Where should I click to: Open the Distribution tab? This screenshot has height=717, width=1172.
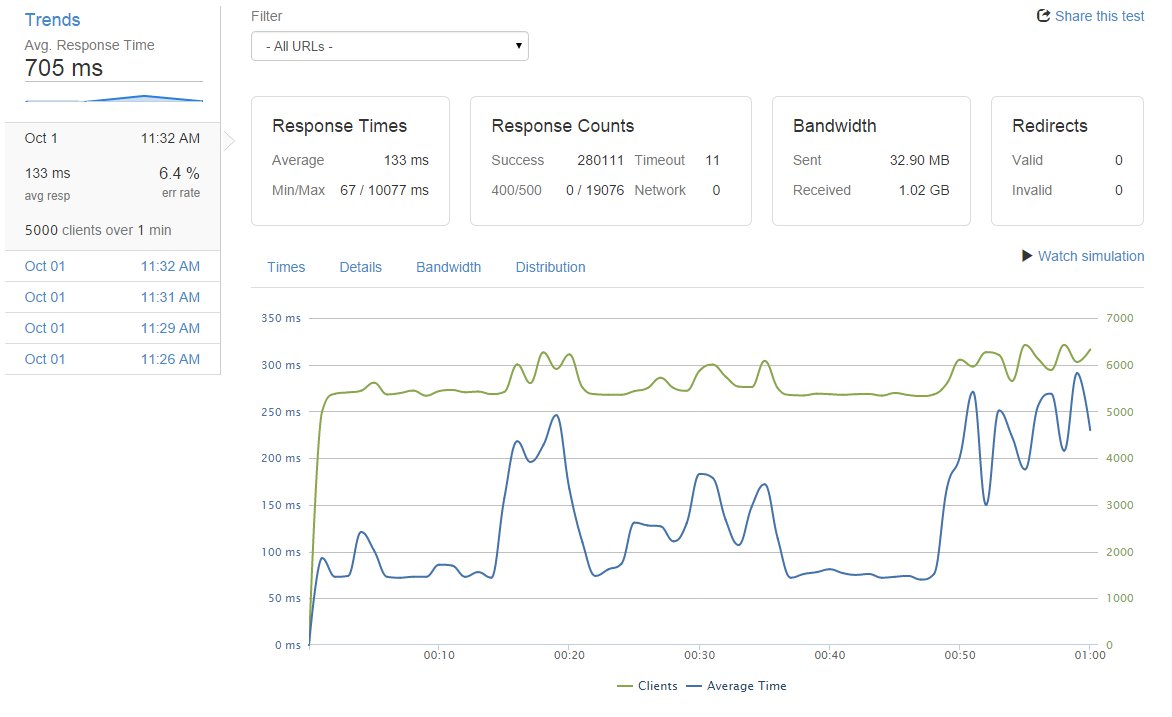[550, 267]
